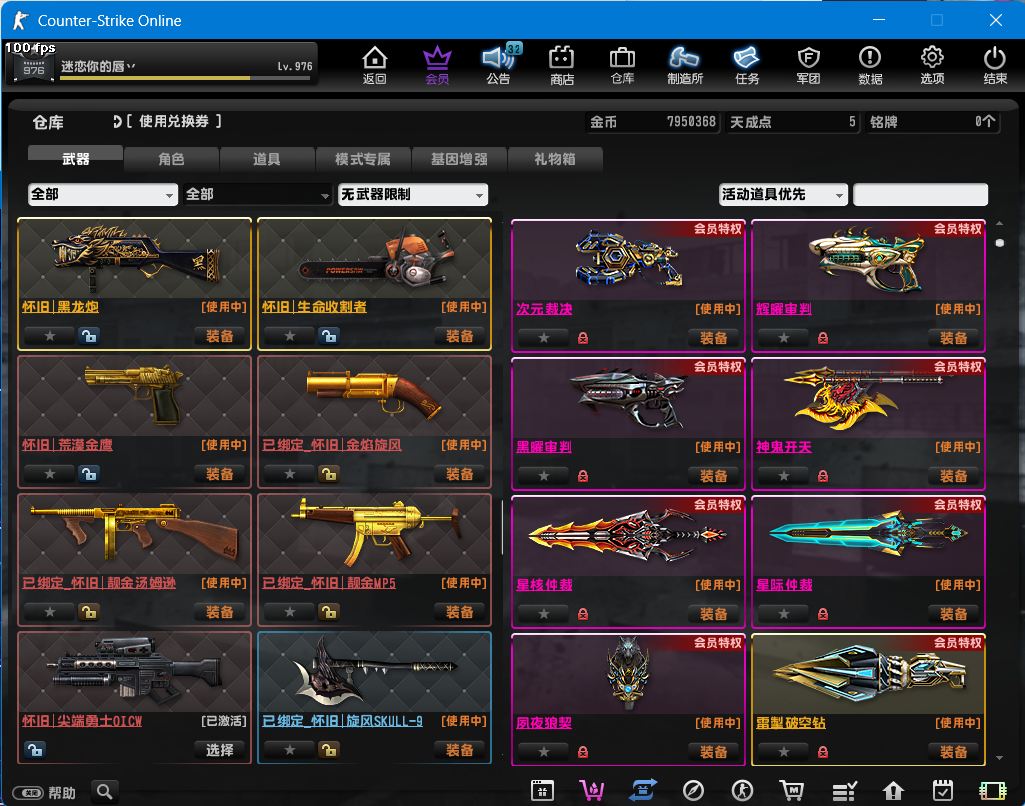Toggle the 帮助 help switch

(29, 793)
